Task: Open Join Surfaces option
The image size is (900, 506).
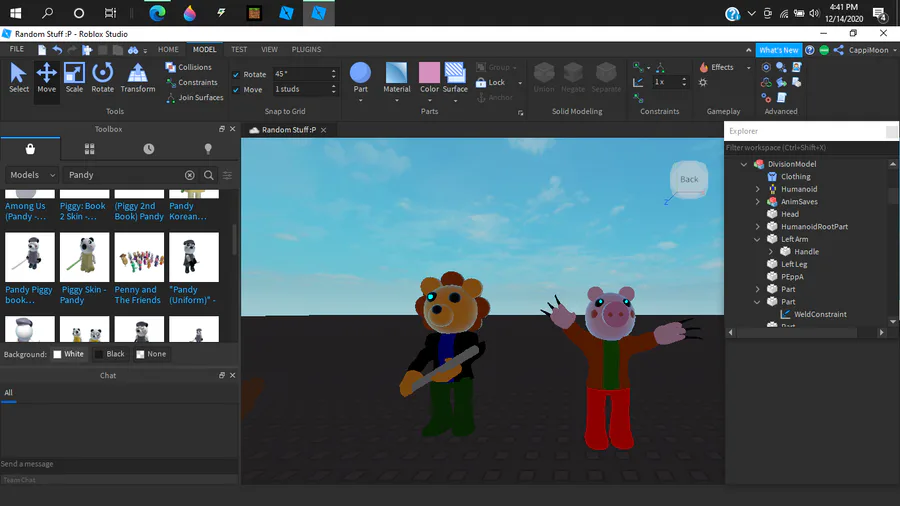Action: (x=195, y=98)
